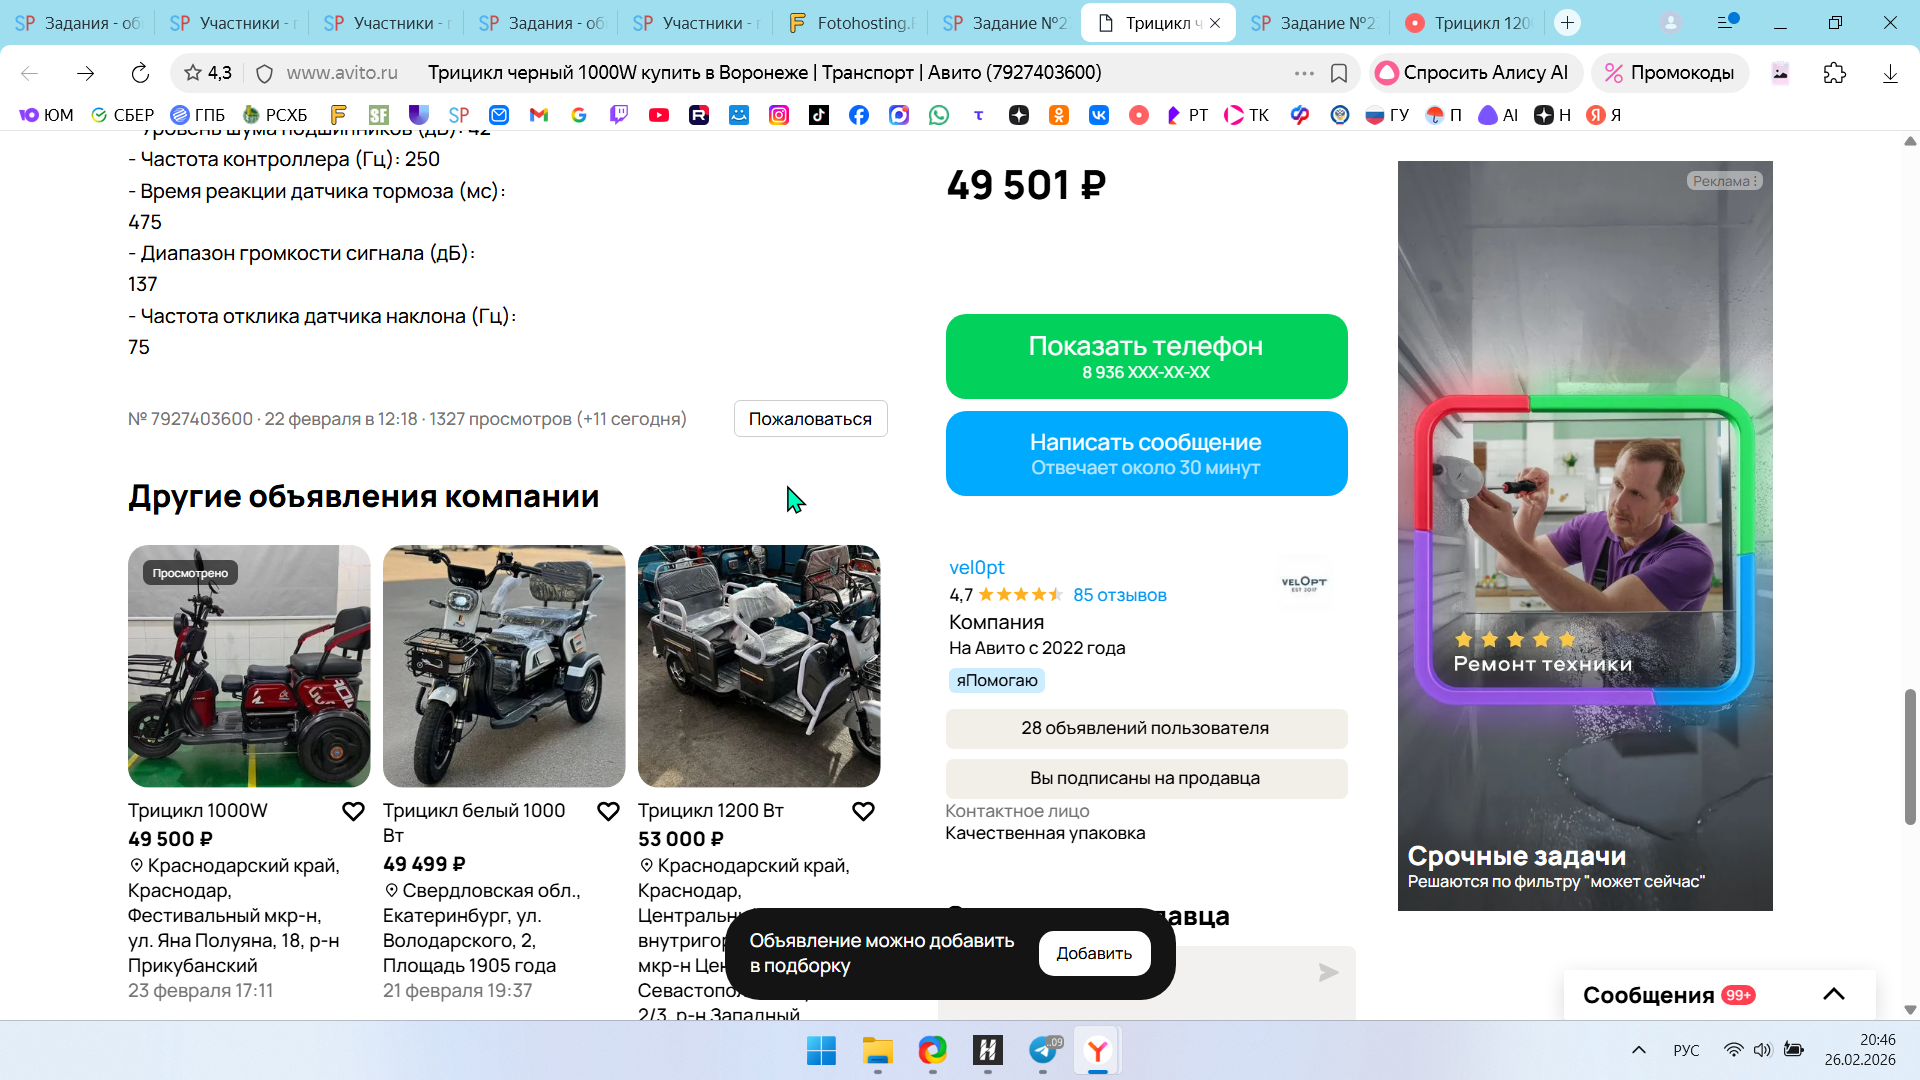Open File Explorer from the taskbar
The image size is (1920, 1080).
pyautogui.click(x=877, y=1051)
